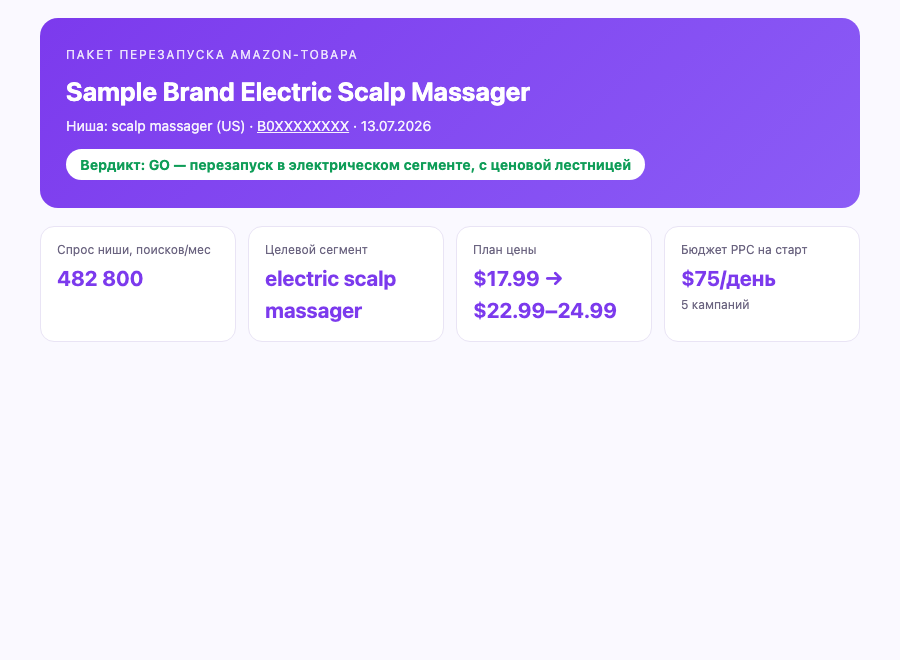Click the label План цены
Viewport: 900px width, 660px height.
(505, 250)
